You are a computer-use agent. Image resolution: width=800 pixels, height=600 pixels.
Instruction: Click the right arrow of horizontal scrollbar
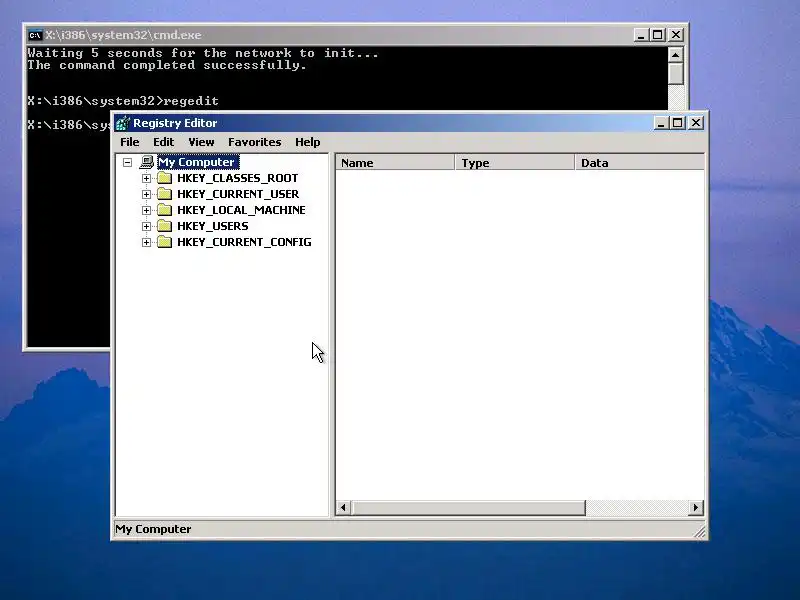tap(695, 508)
